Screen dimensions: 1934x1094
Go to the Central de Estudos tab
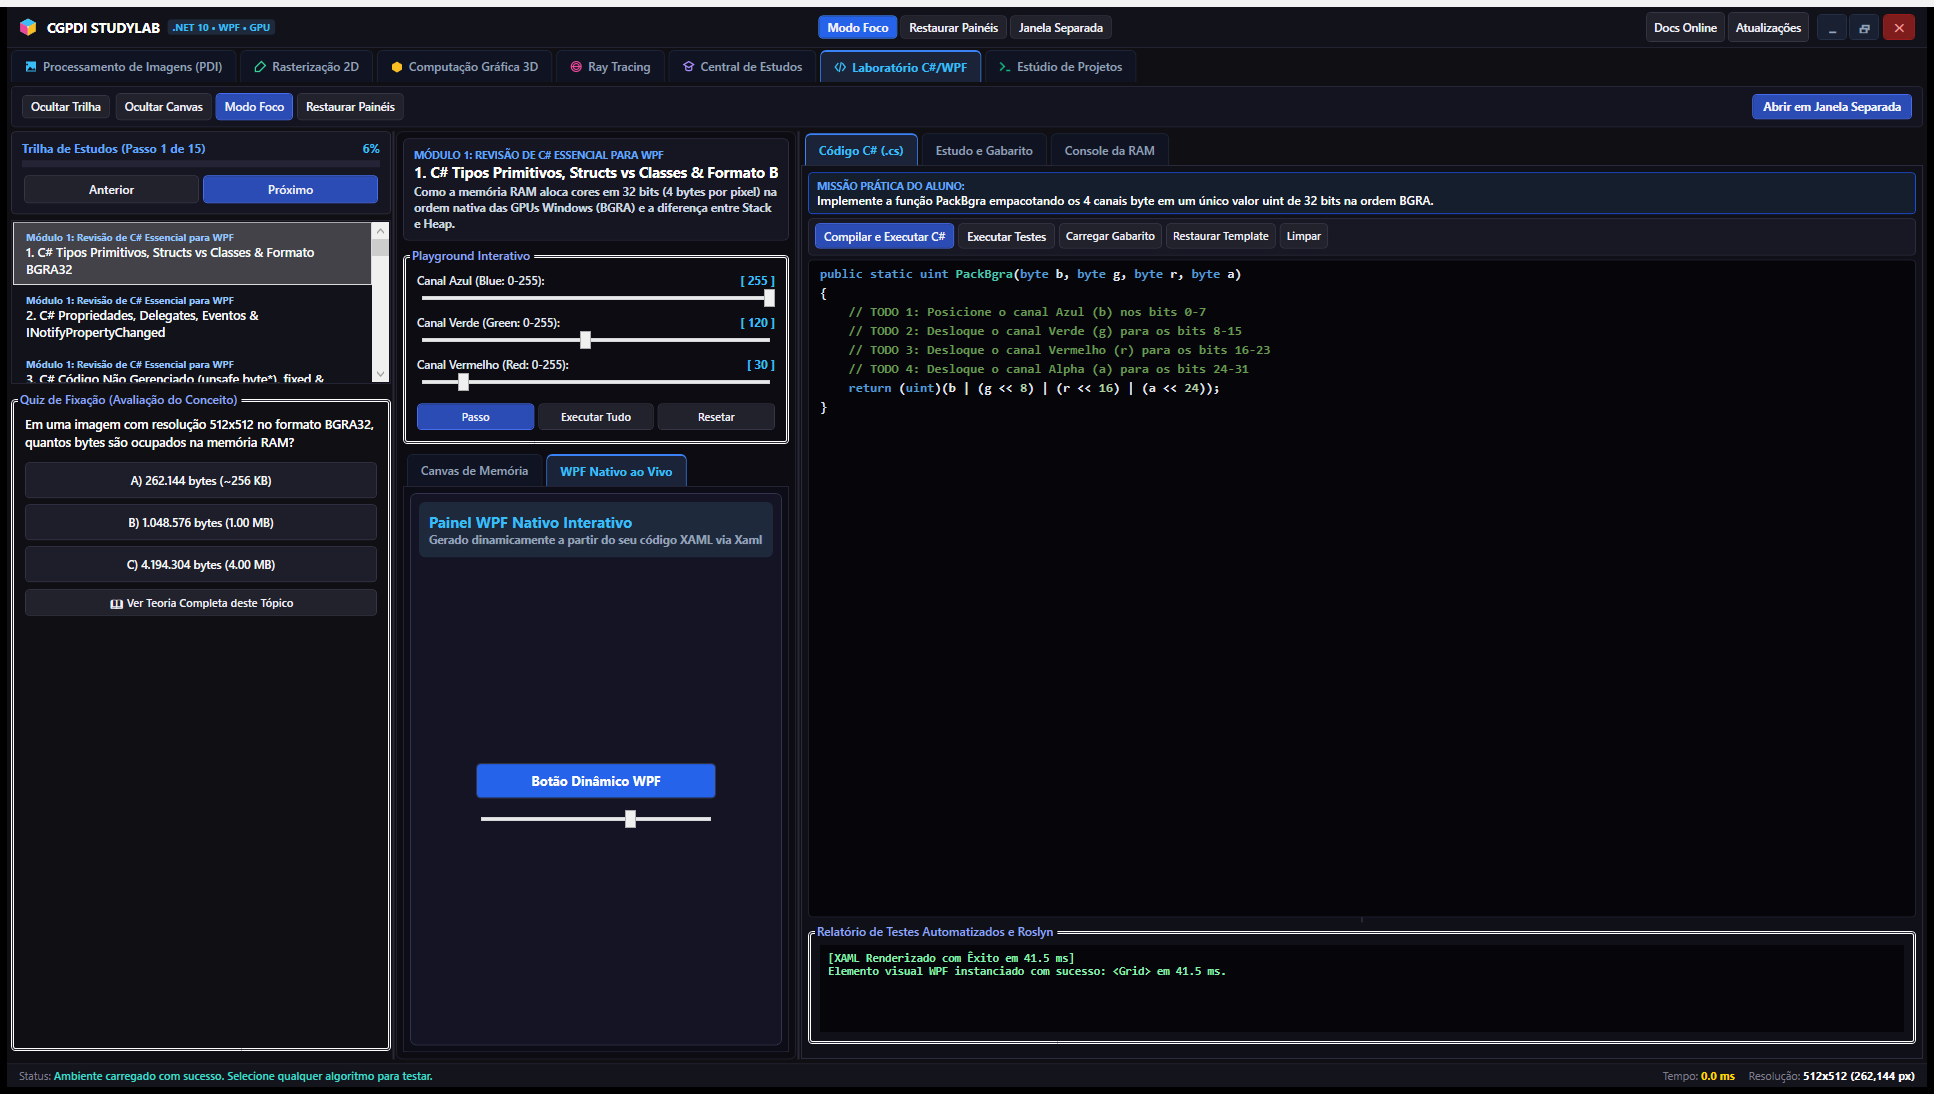click(743, 67)
